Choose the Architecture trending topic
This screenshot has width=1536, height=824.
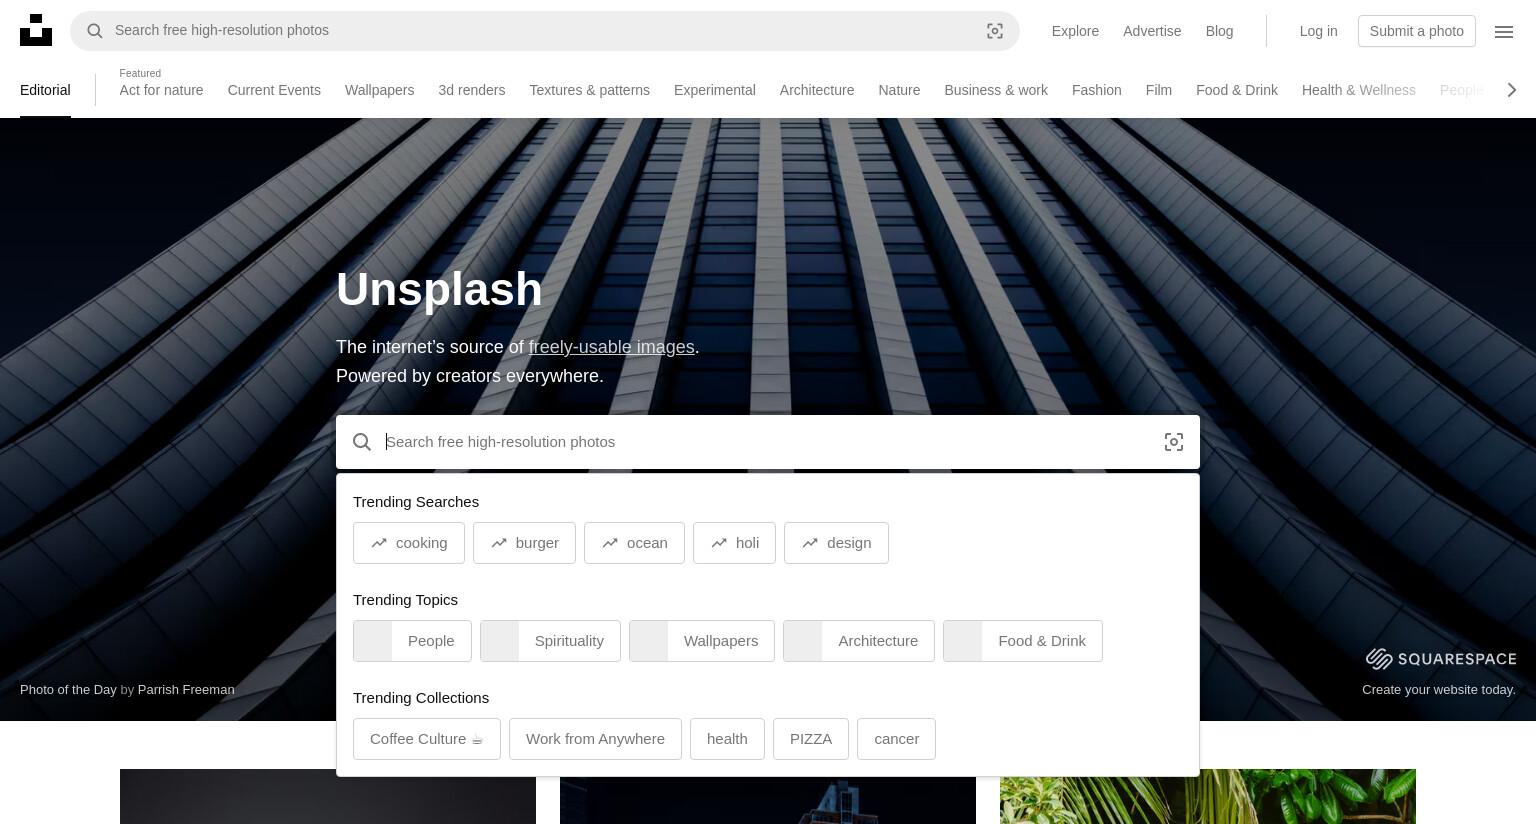coord(858,641)
